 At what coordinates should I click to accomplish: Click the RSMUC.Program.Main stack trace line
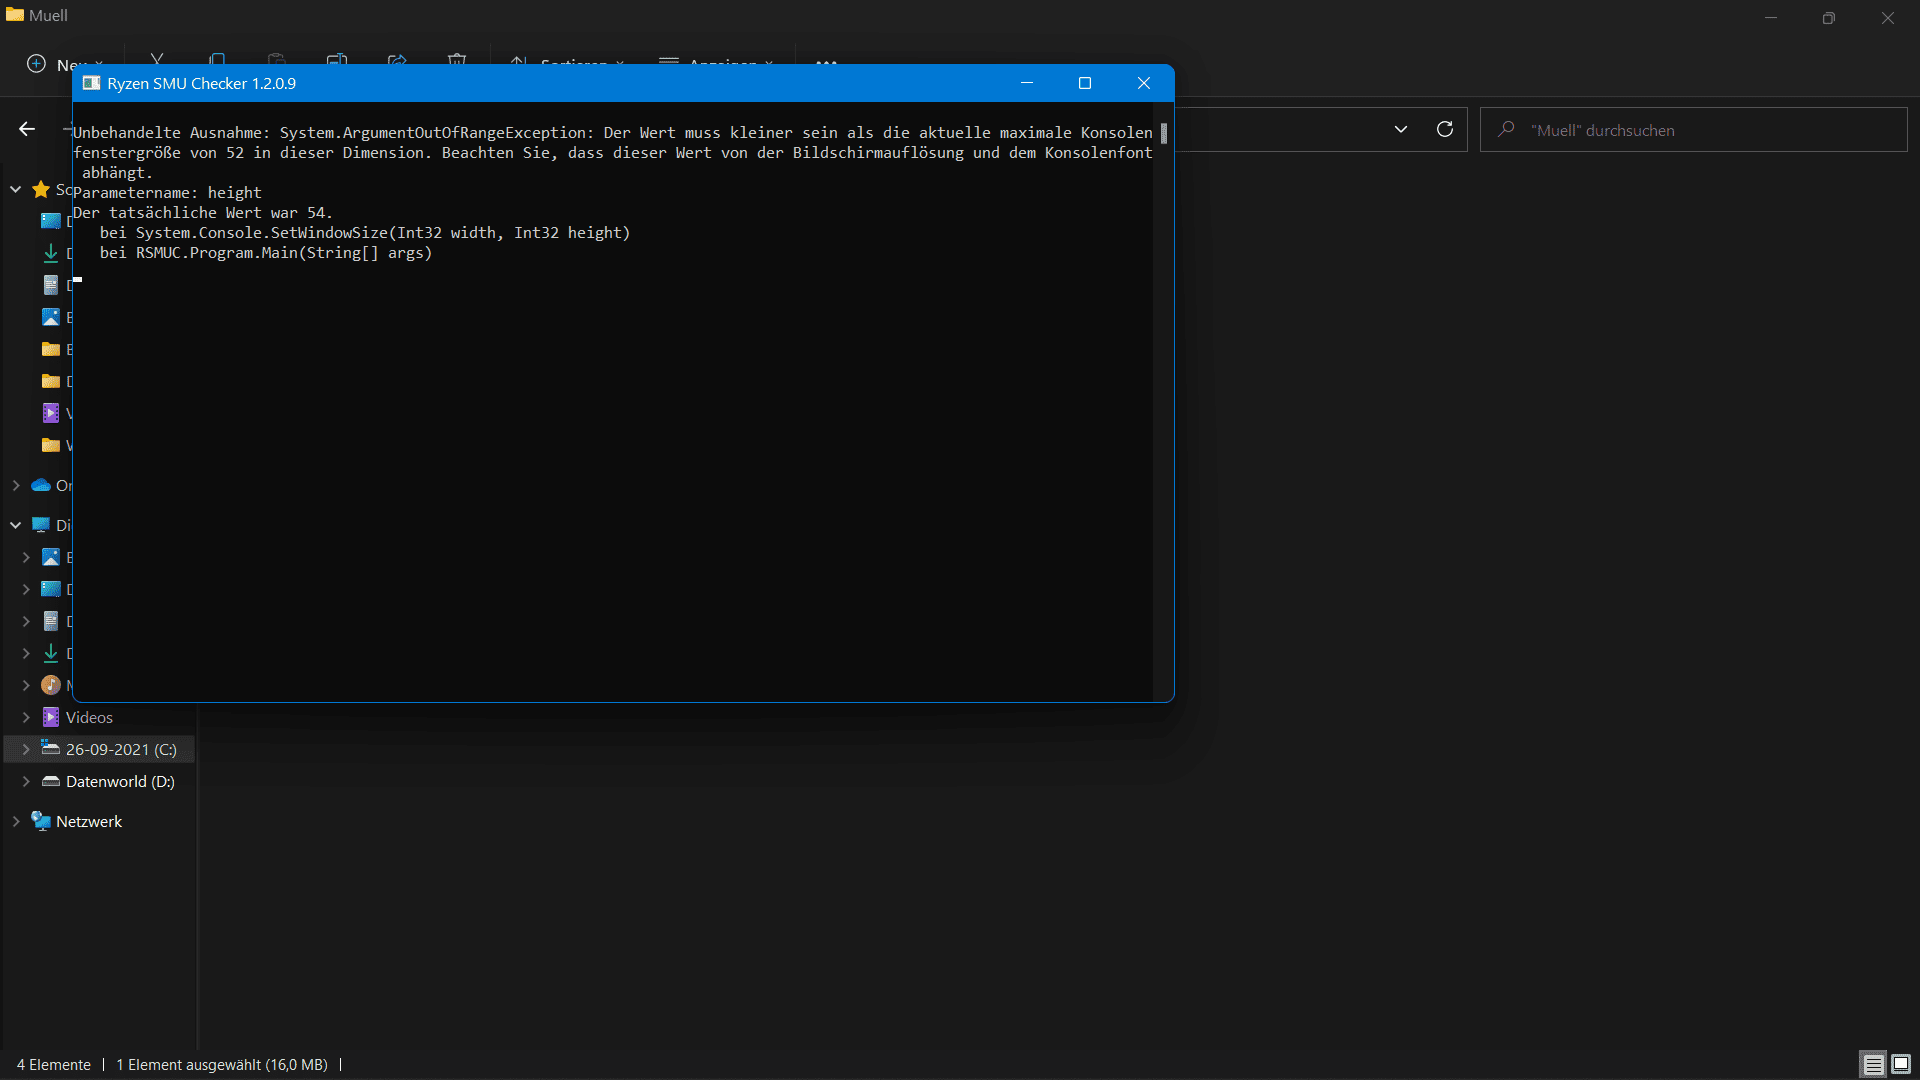266,252
